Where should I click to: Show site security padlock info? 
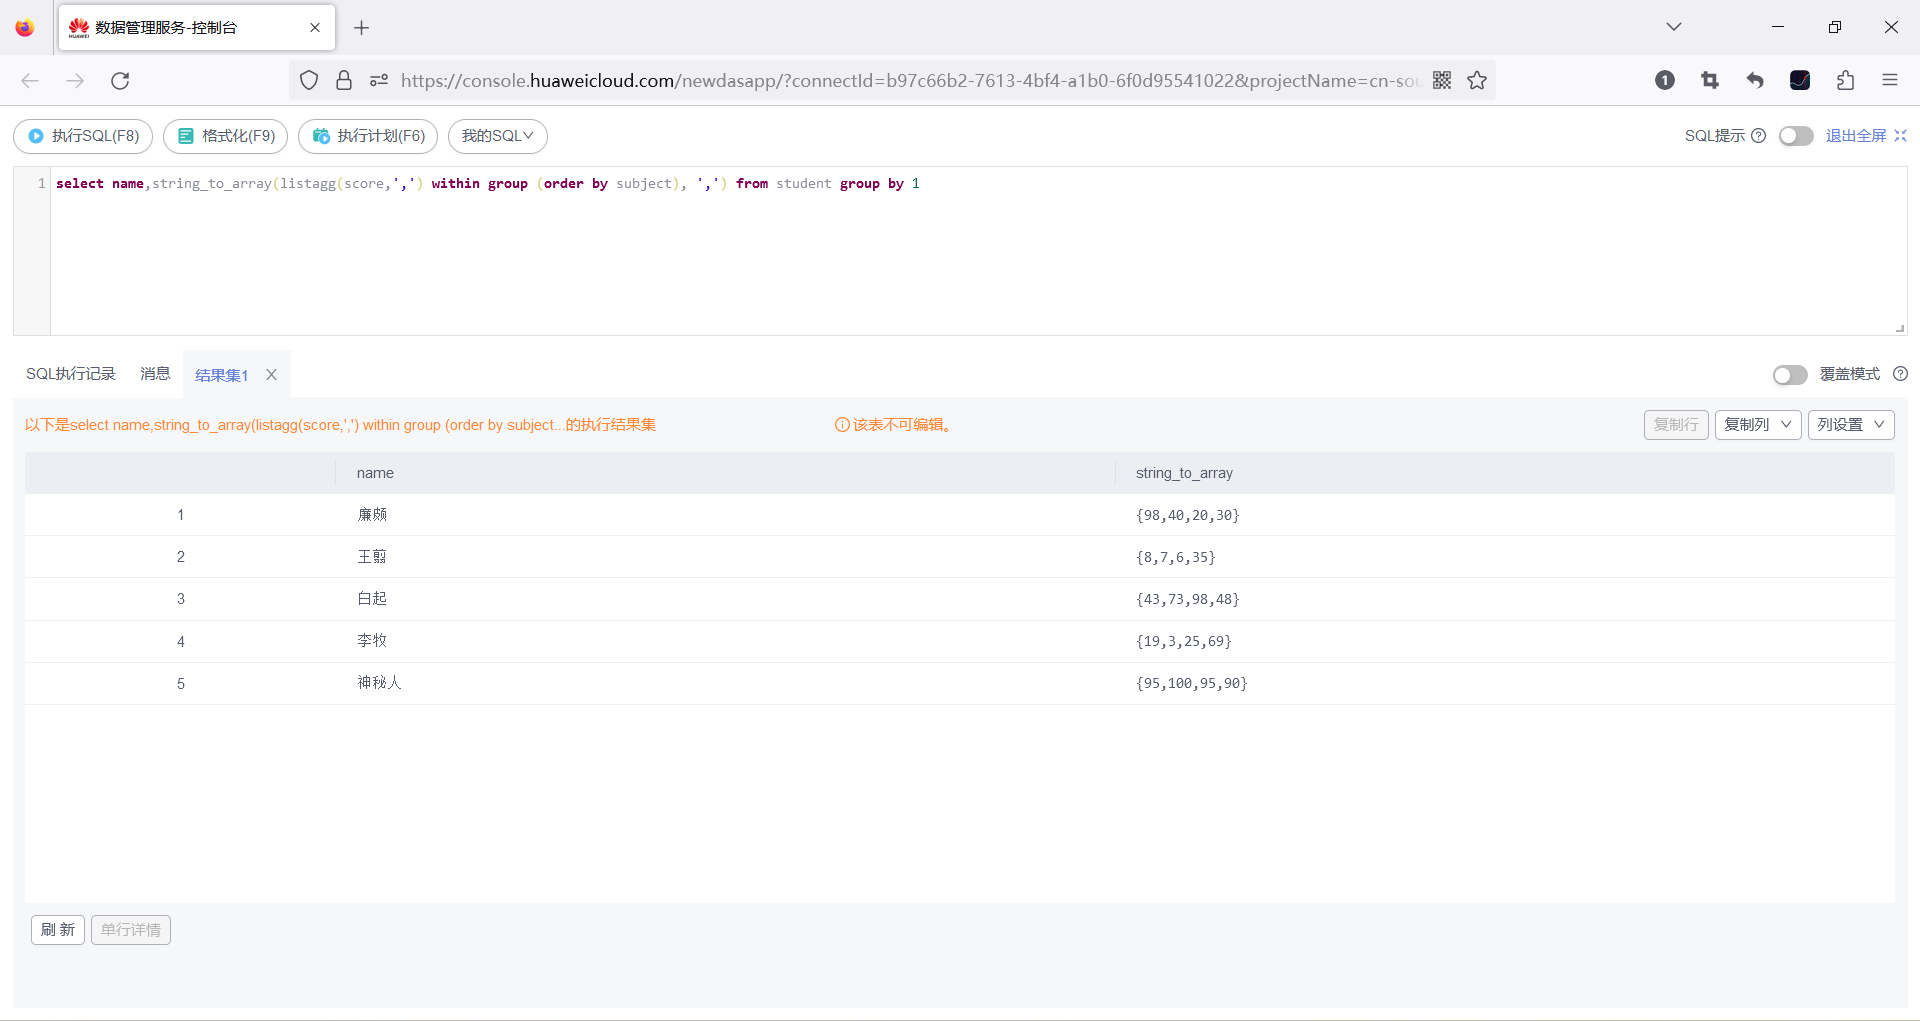coord(344,81)
